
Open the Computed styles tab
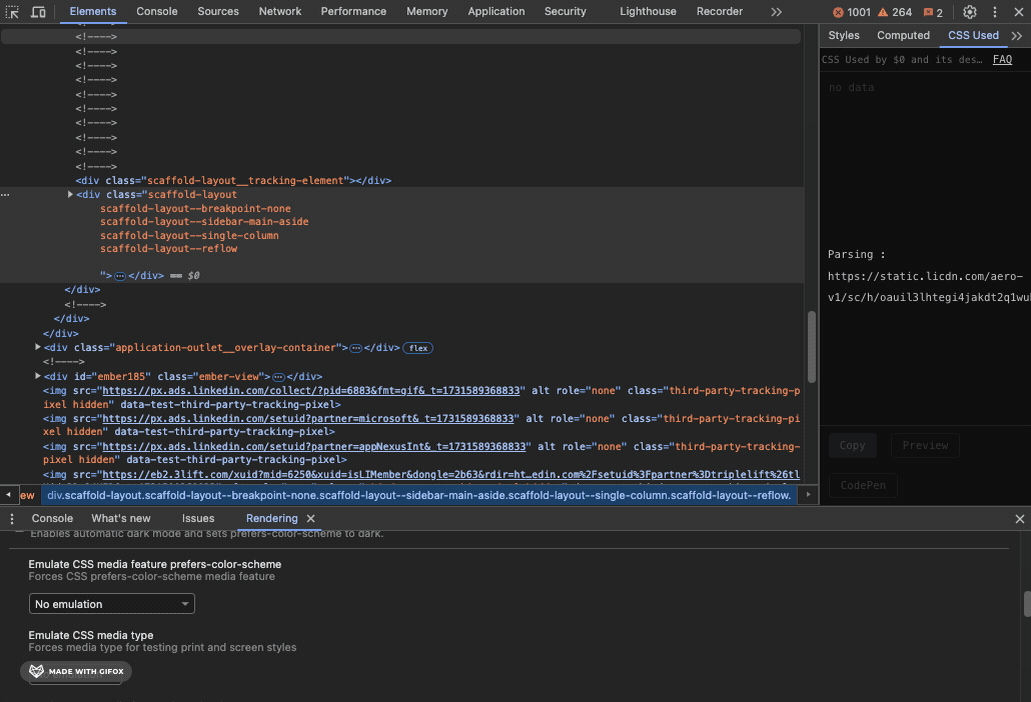point(903,35)
